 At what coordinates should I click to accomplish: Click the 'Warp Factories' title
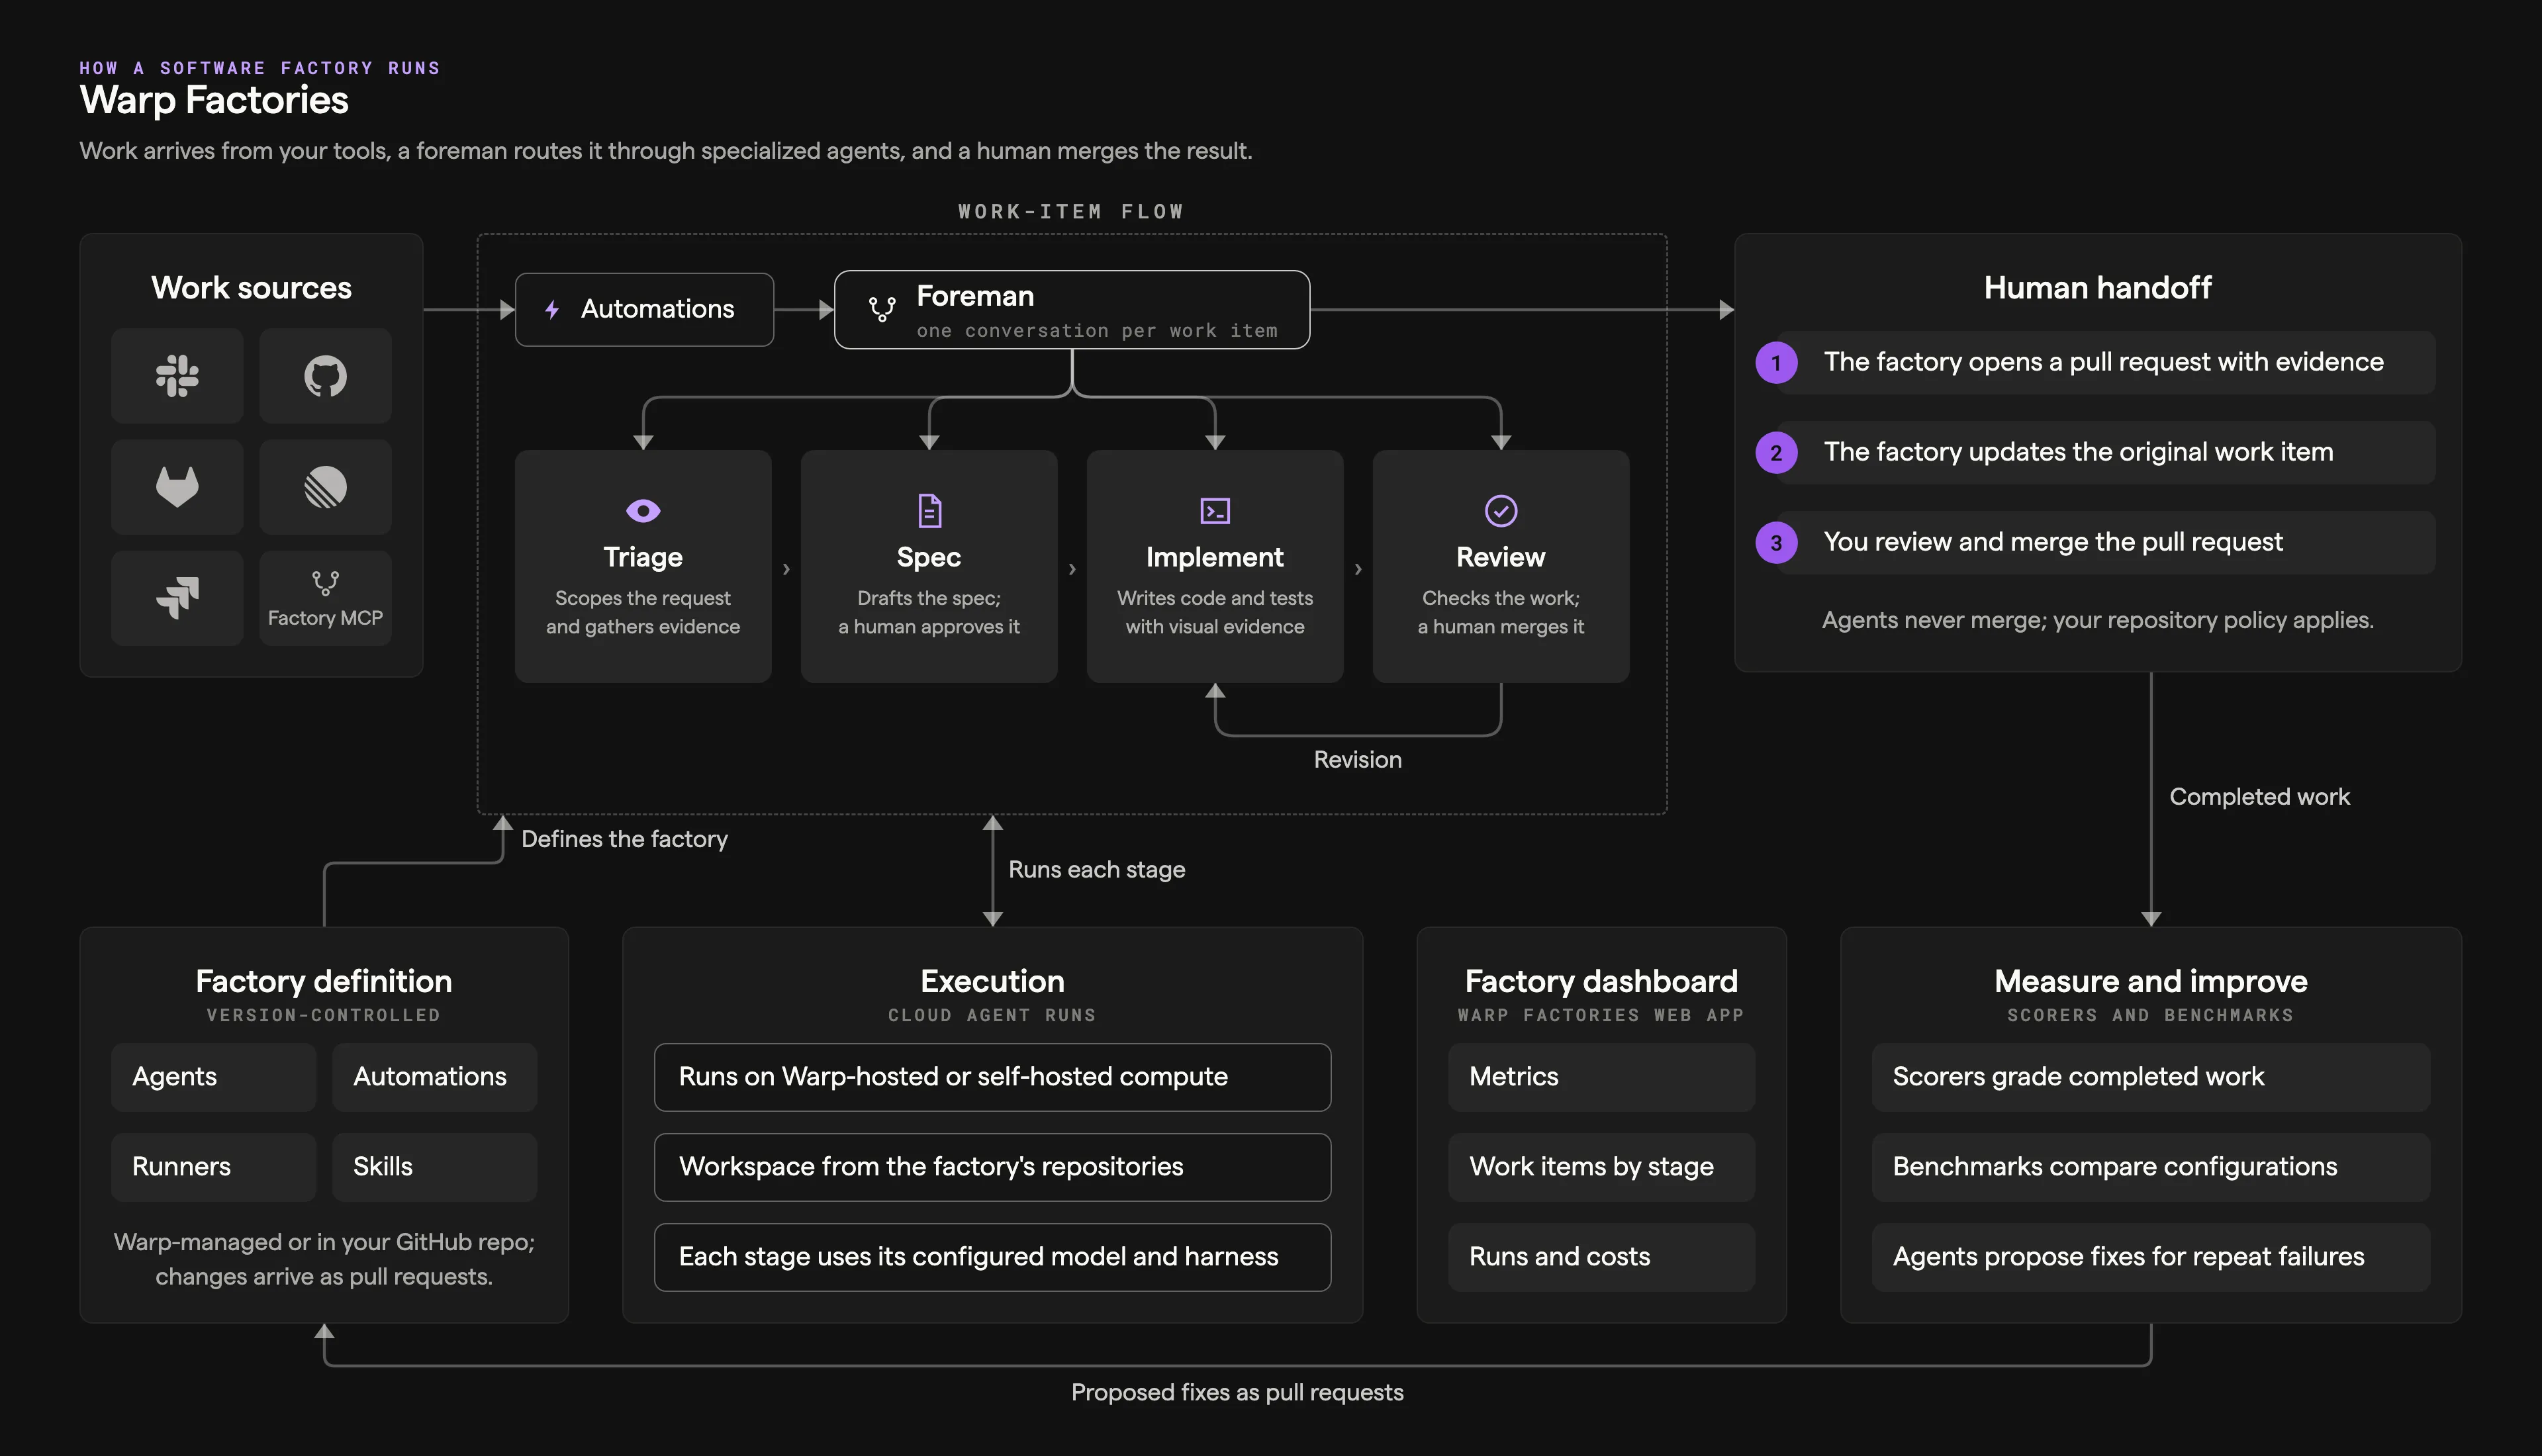[x=214, y=100]
